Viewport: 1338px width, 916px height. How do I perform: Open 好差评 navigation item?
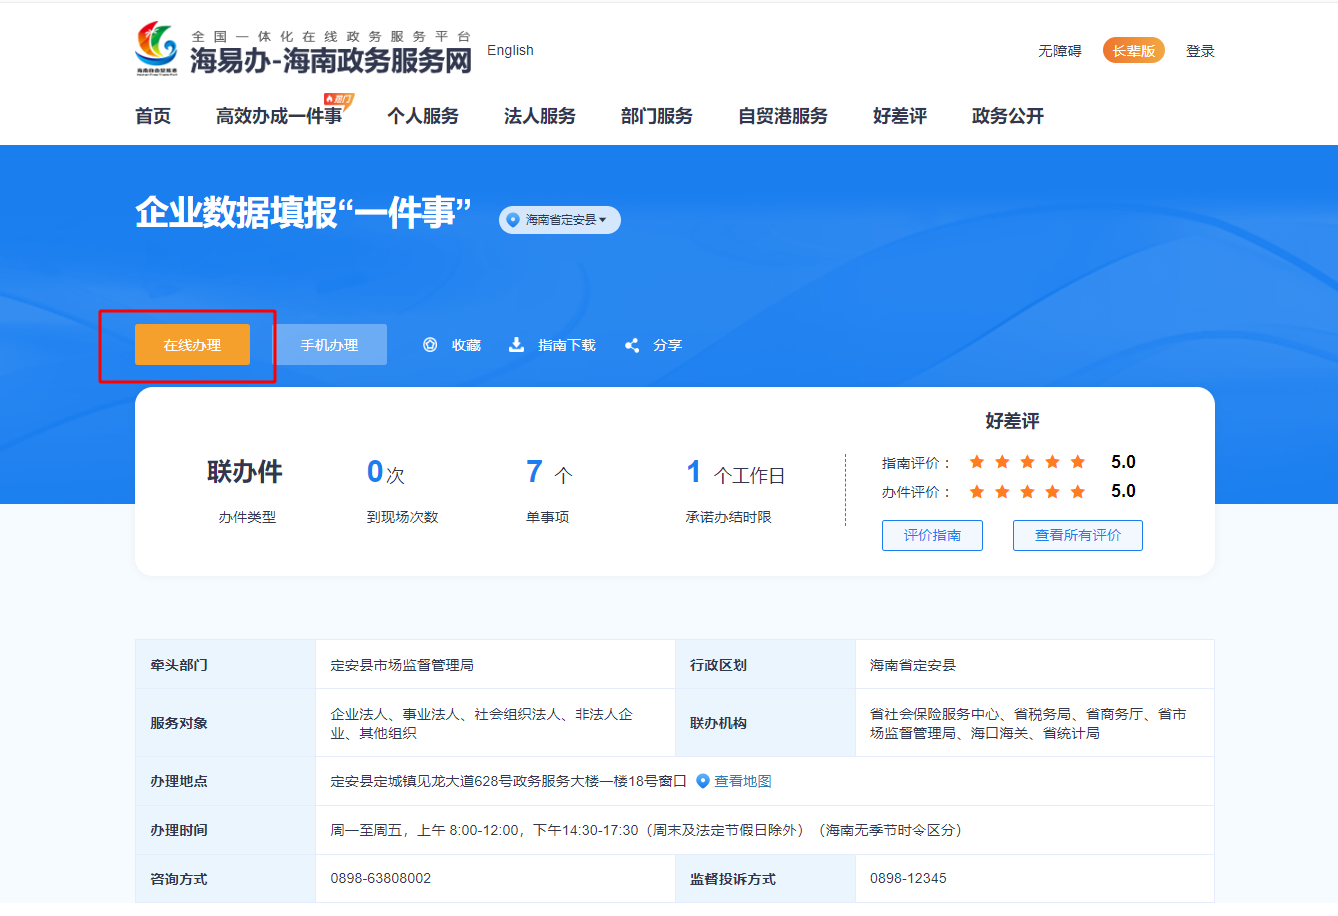click(x=900, y=116)
